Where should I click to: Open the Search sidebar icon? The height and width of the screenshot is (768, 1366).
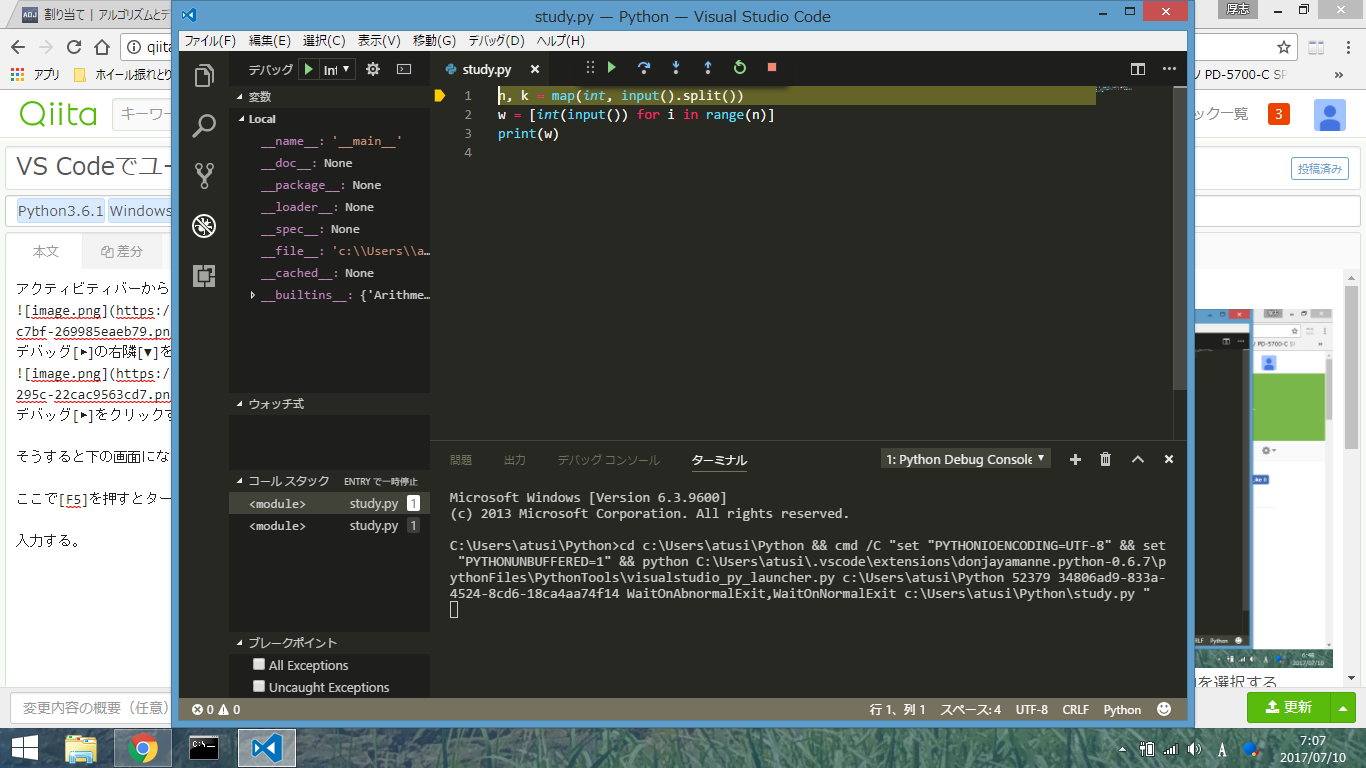coord(203,126)
